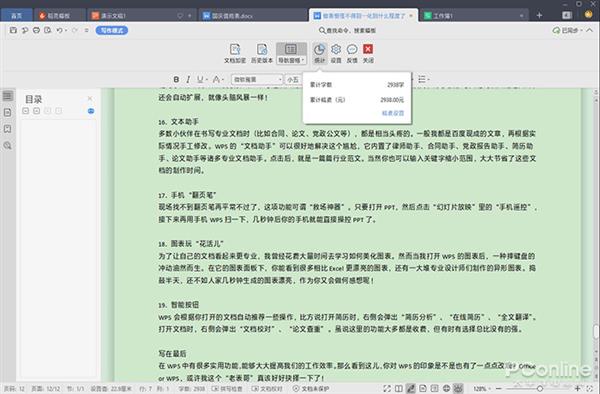
Task: Click the first expand-level icon under 目录
Action: coord(26,111)
